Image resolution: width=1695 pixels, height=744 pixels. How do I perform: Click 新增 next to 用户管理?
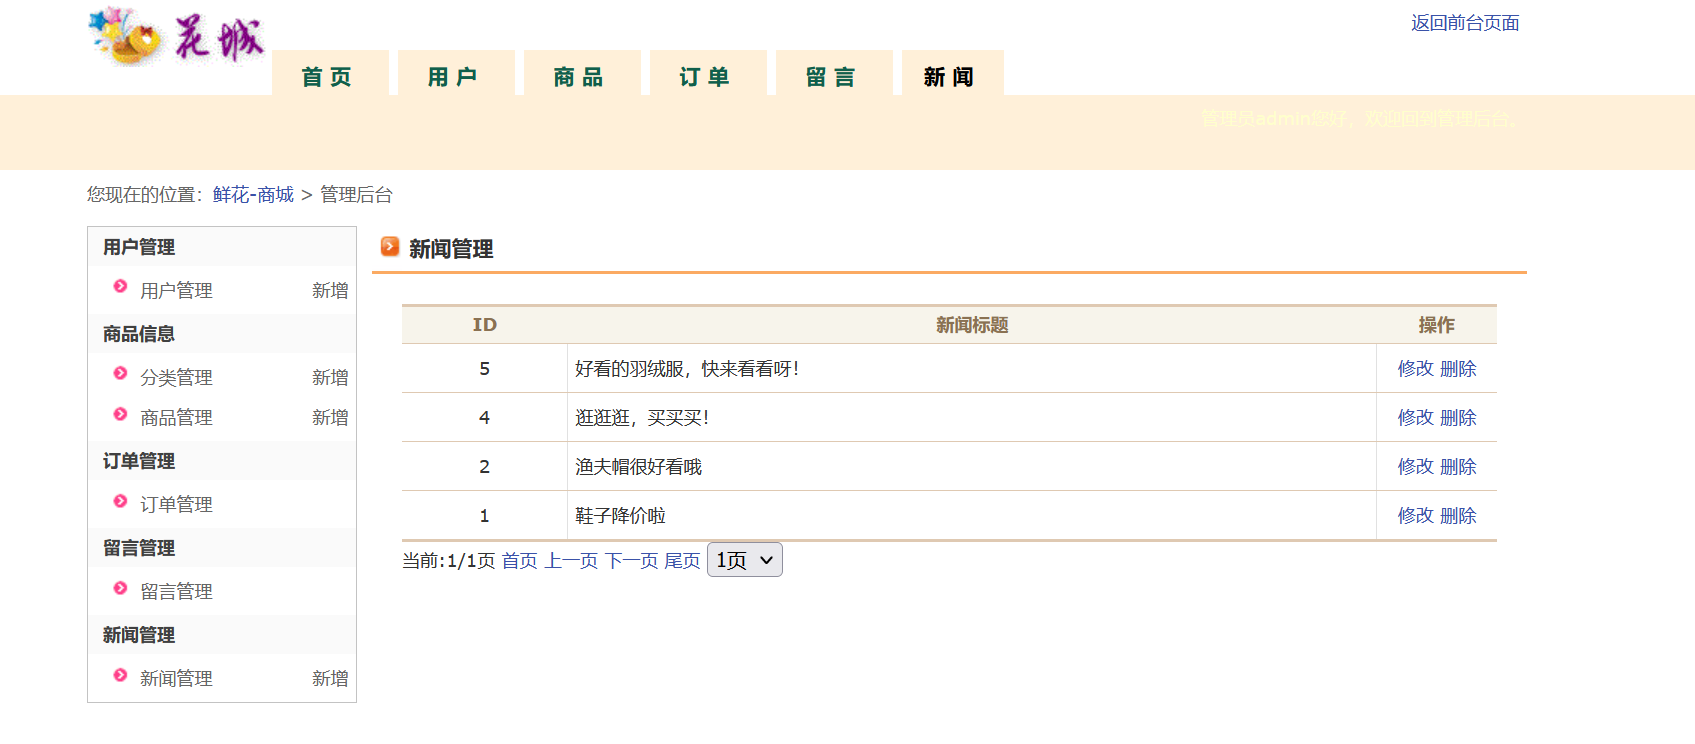[x=330, y=291]
